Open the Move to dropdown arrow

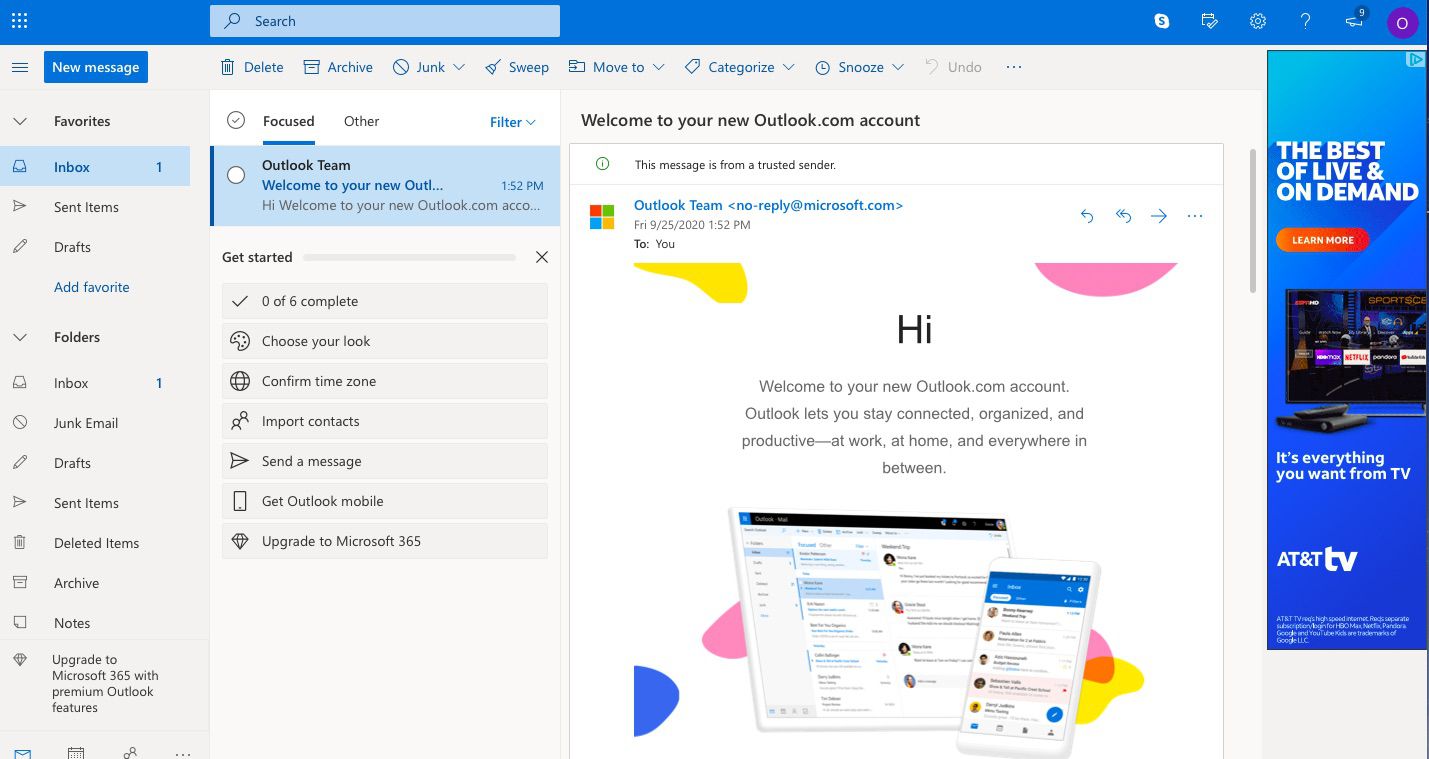[x=659, y=67]
